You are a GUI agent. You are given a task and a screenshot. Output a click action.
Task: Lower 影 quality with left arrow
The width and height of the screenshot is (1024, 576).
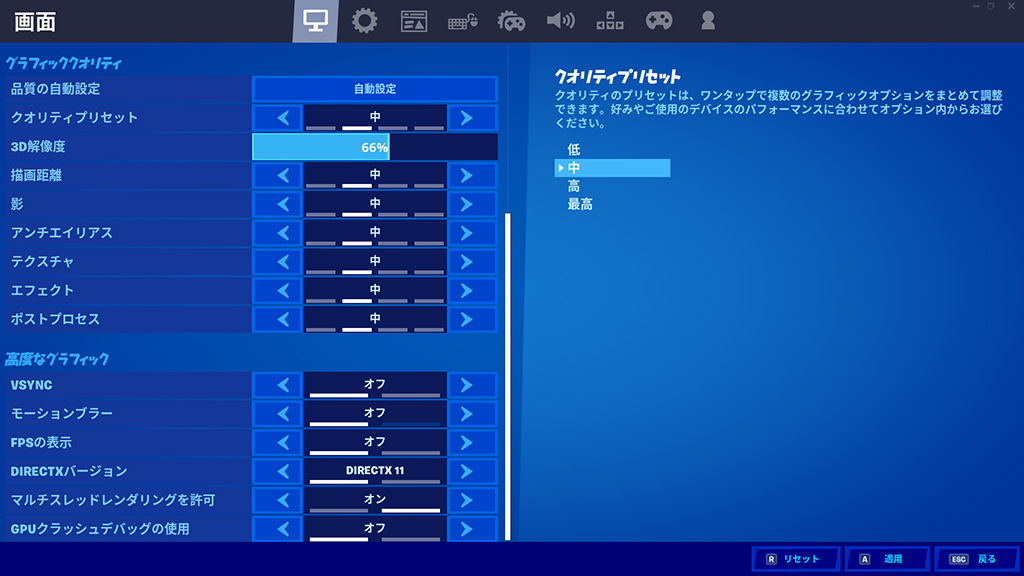[x=278, y=204]
